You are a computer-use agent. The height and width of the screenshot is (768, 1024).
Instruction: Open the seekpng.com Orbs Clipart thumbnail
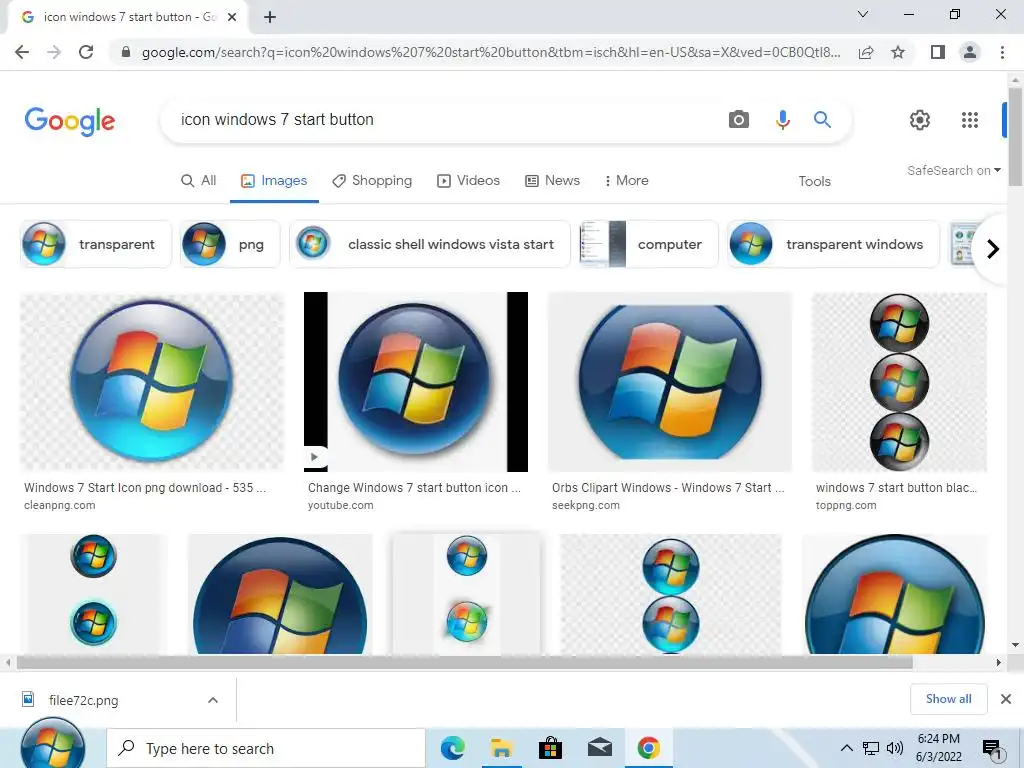pyautogui.click(x=670, y=382)
